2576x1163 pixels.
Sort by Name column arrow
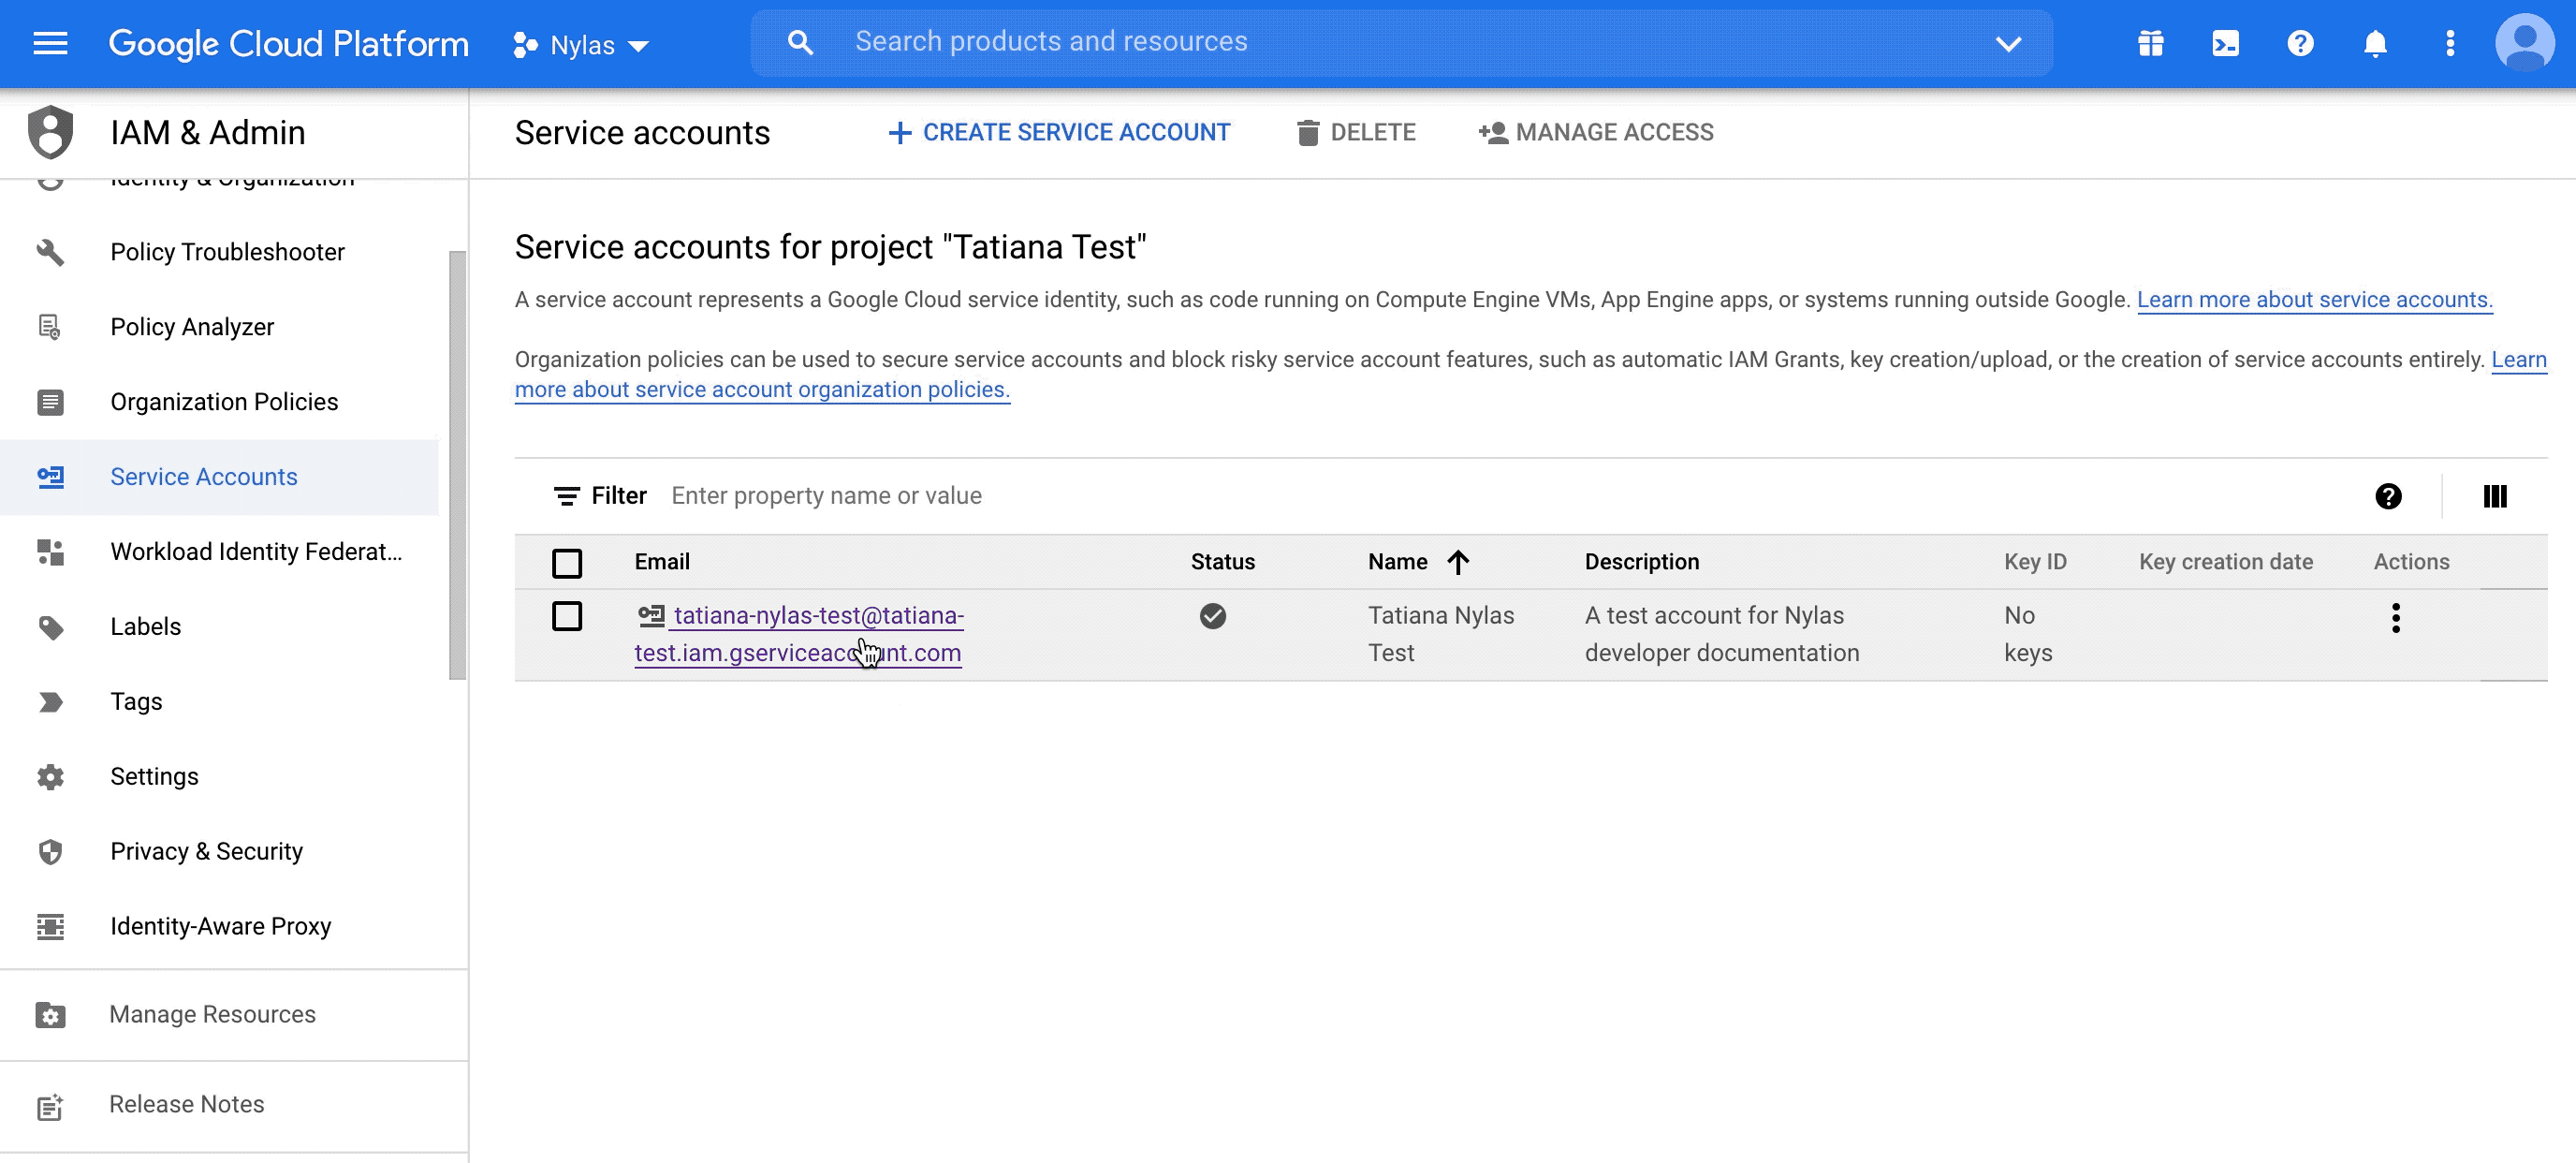(1459, 562)
